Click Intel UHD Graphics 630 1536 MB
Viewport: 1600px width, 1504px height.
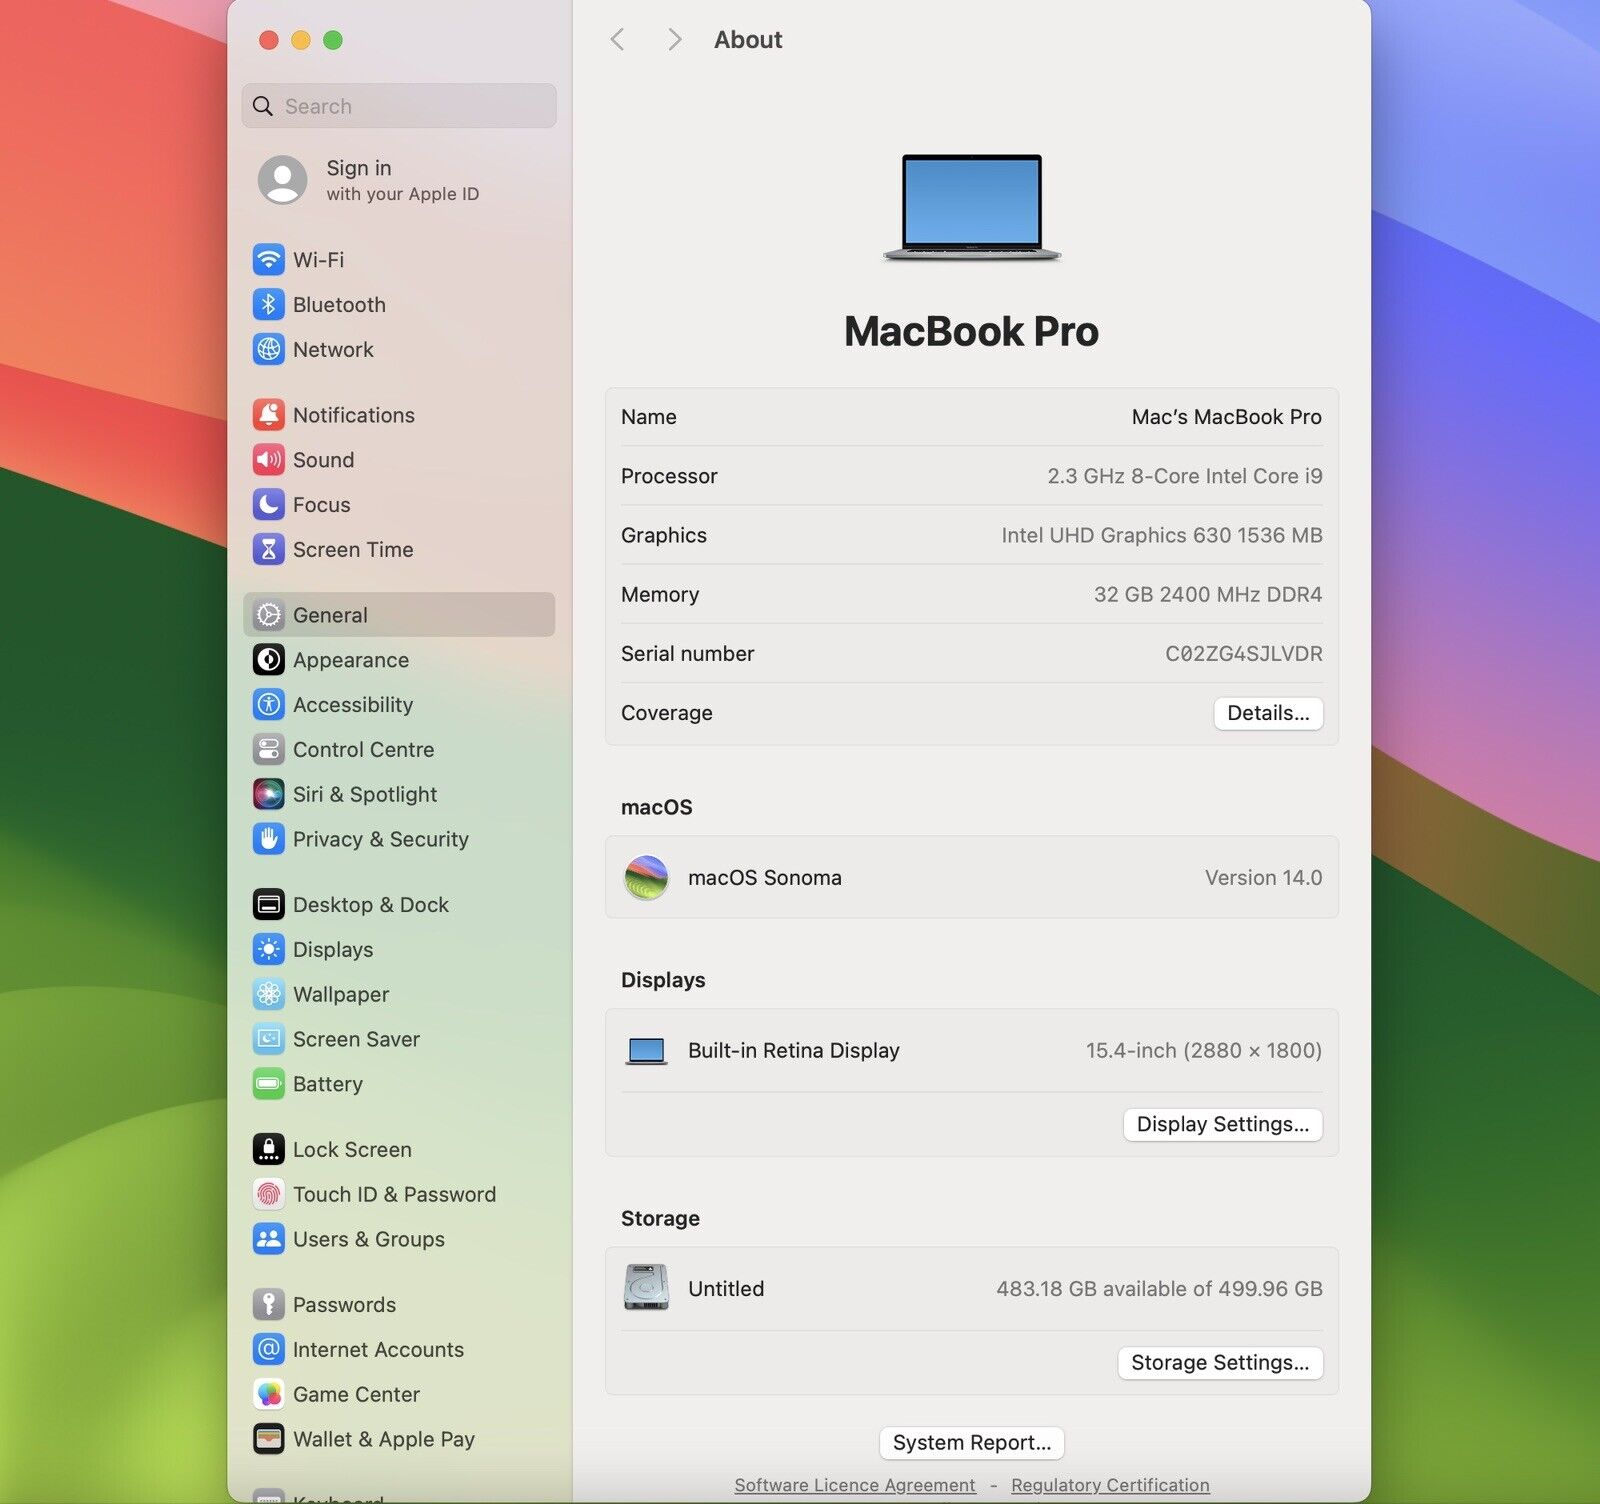pyautogui.click(x=1161, y=535)
